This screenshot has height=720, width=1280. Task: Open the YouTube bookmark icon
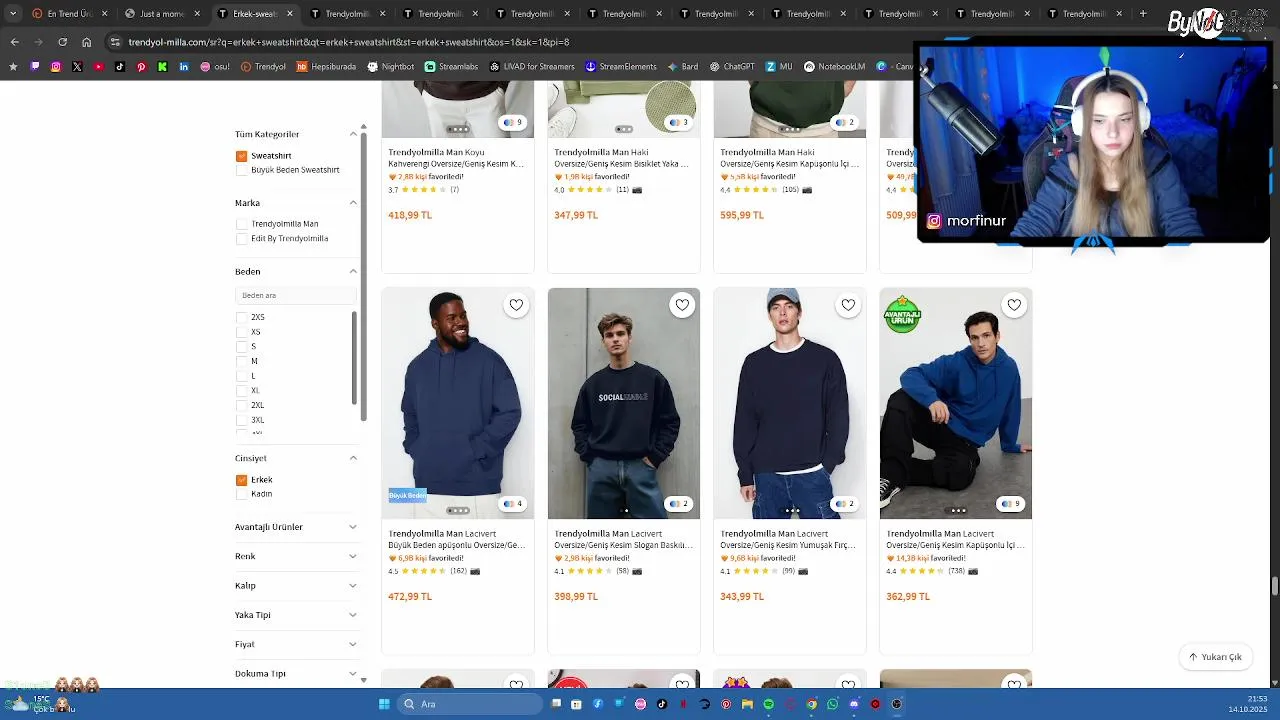[98, 67]
